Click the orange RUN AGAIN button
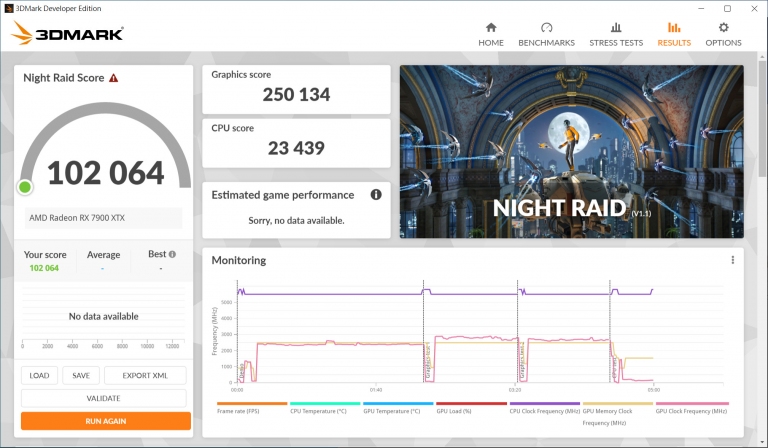Image resolution: width=768 pixels, height=448 pixels. [106, 421]
